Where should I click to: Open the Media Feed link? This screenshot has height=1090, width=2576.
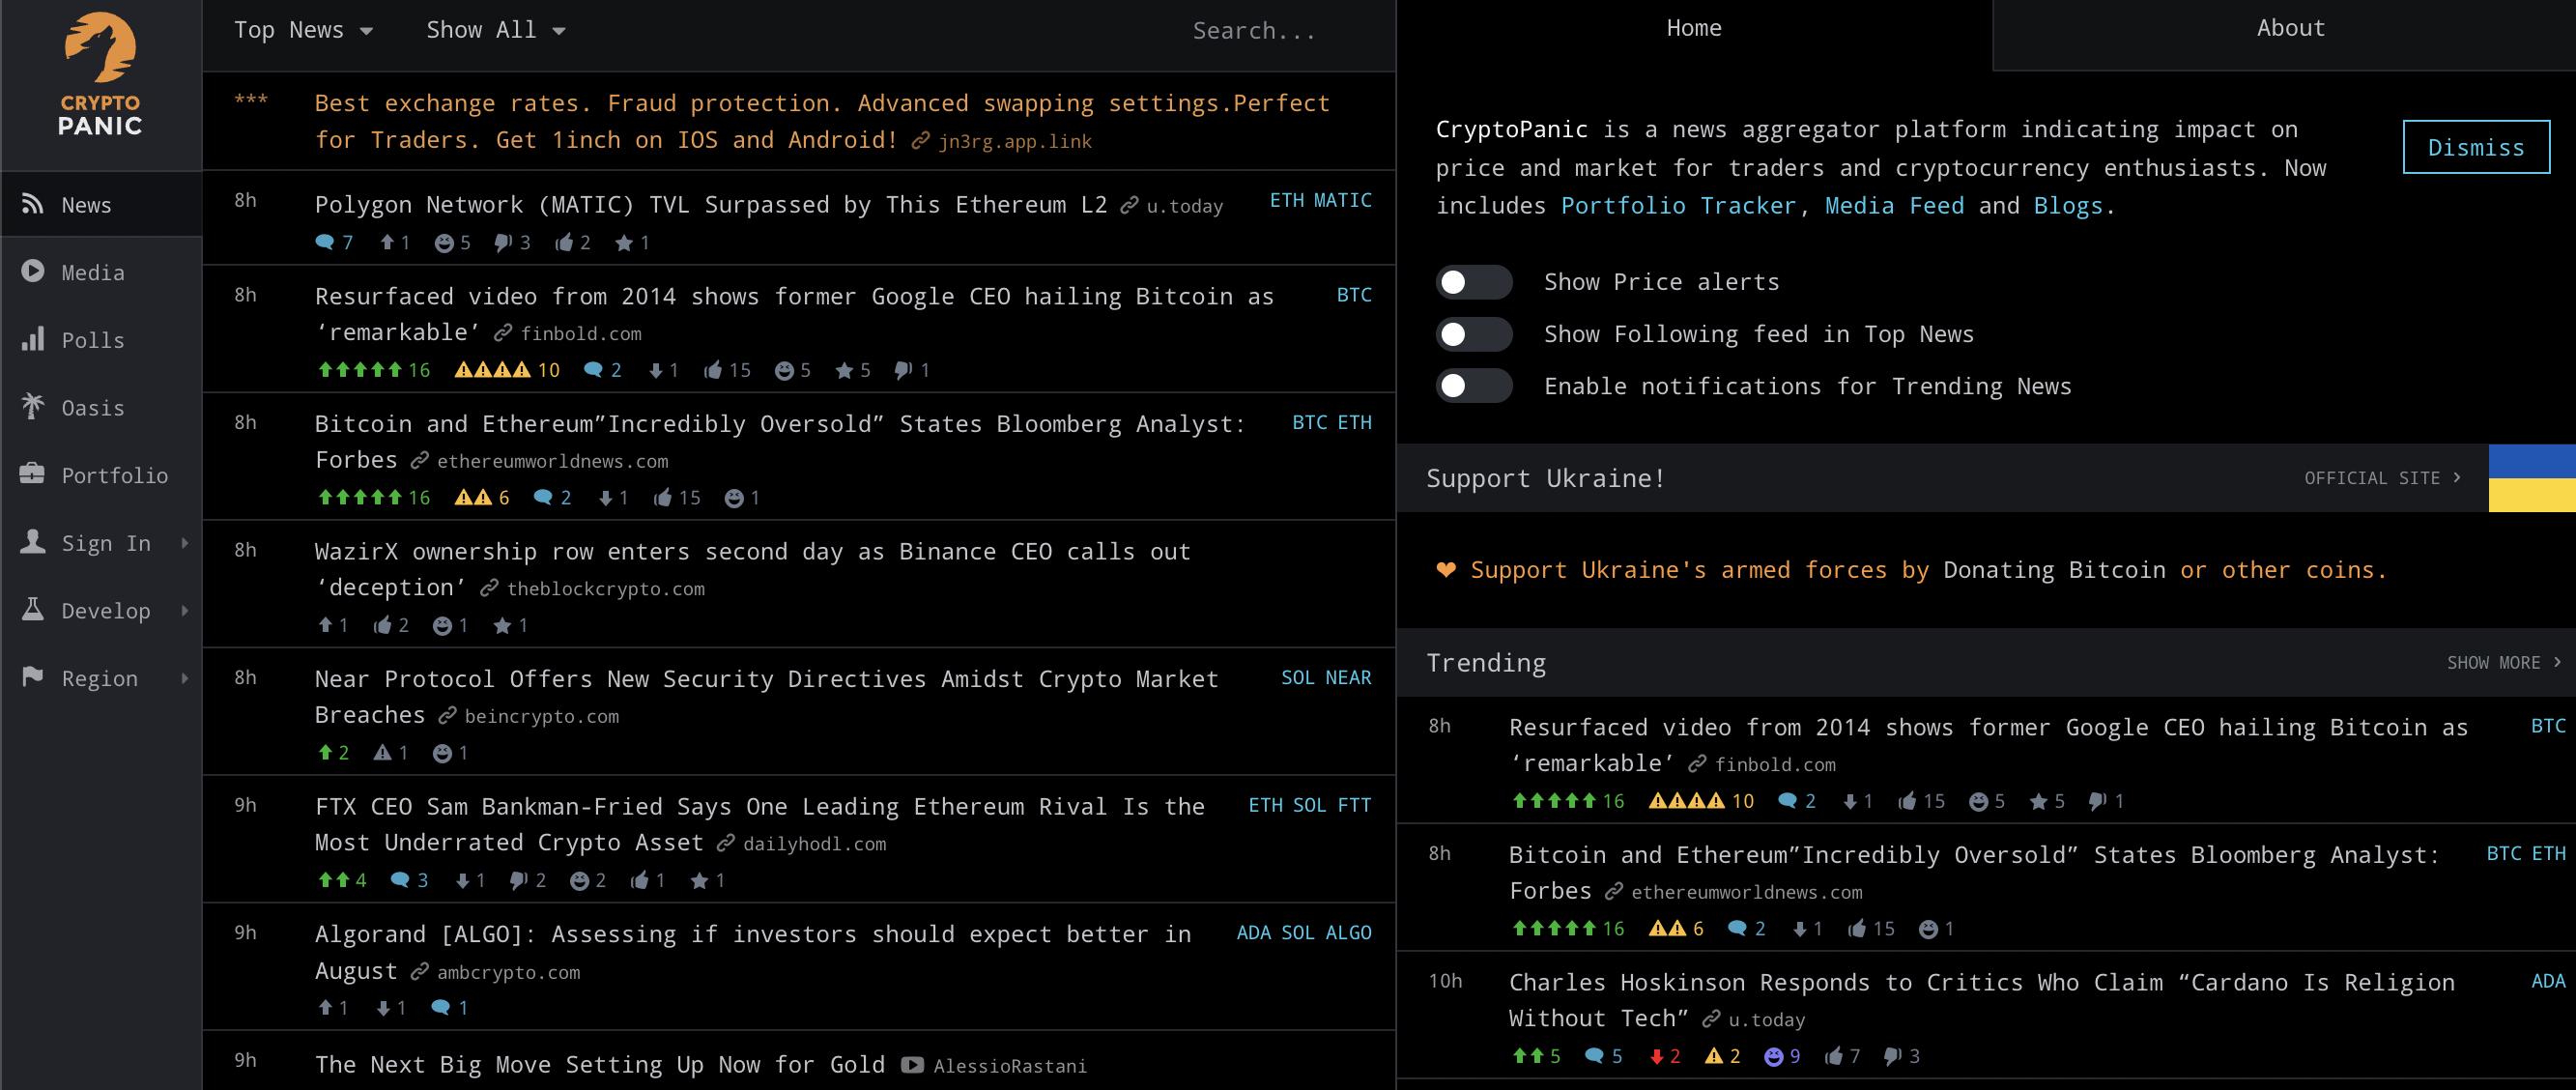[x=1894, y=206]
